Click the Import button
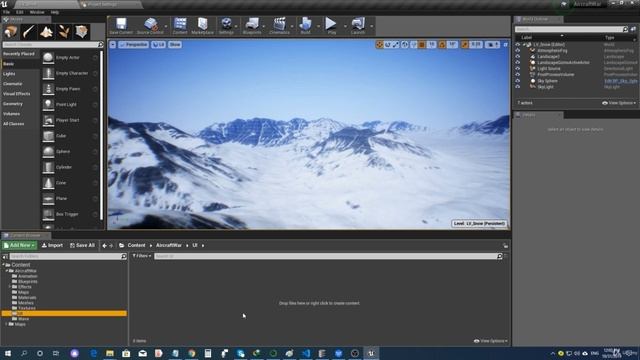Image resolution: width=640 pixels, height=360 pixels. 52,245
